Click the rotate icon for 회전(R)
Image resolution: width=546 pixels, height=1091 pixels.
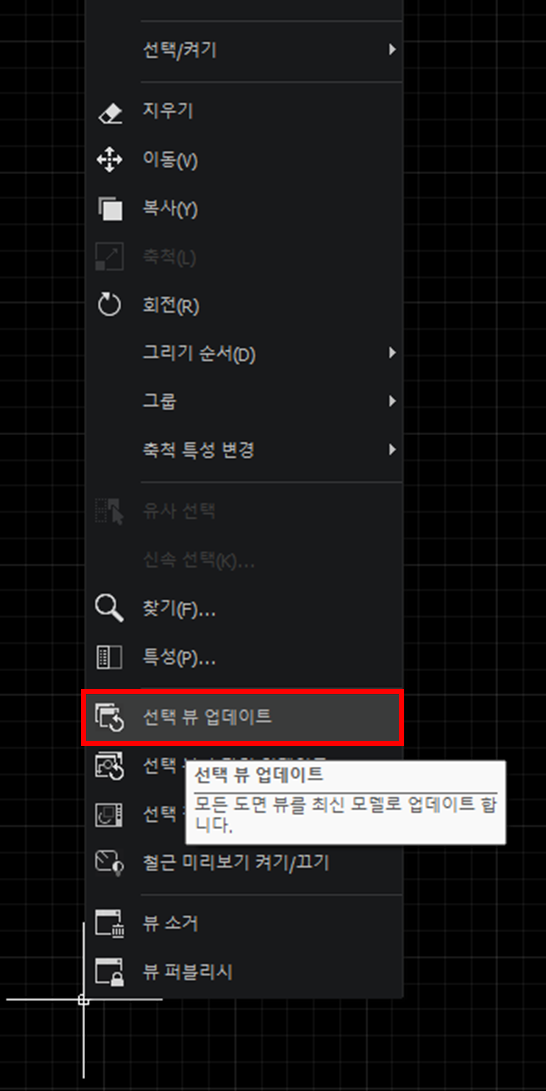pos(109,305)
